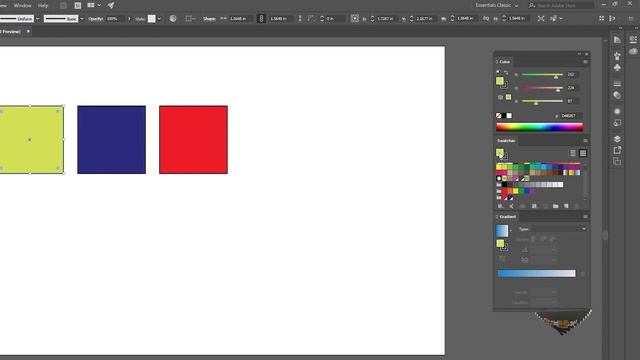Click the New Swatch icon
Screen dimensions: 640x360
[566, 206]
